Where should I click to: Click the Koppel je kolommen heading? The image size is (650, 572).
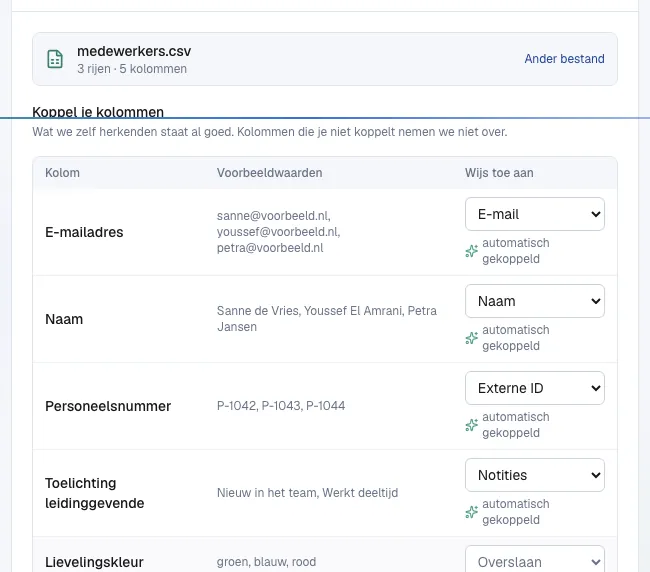pyautogui.click(x=98, y=112)
